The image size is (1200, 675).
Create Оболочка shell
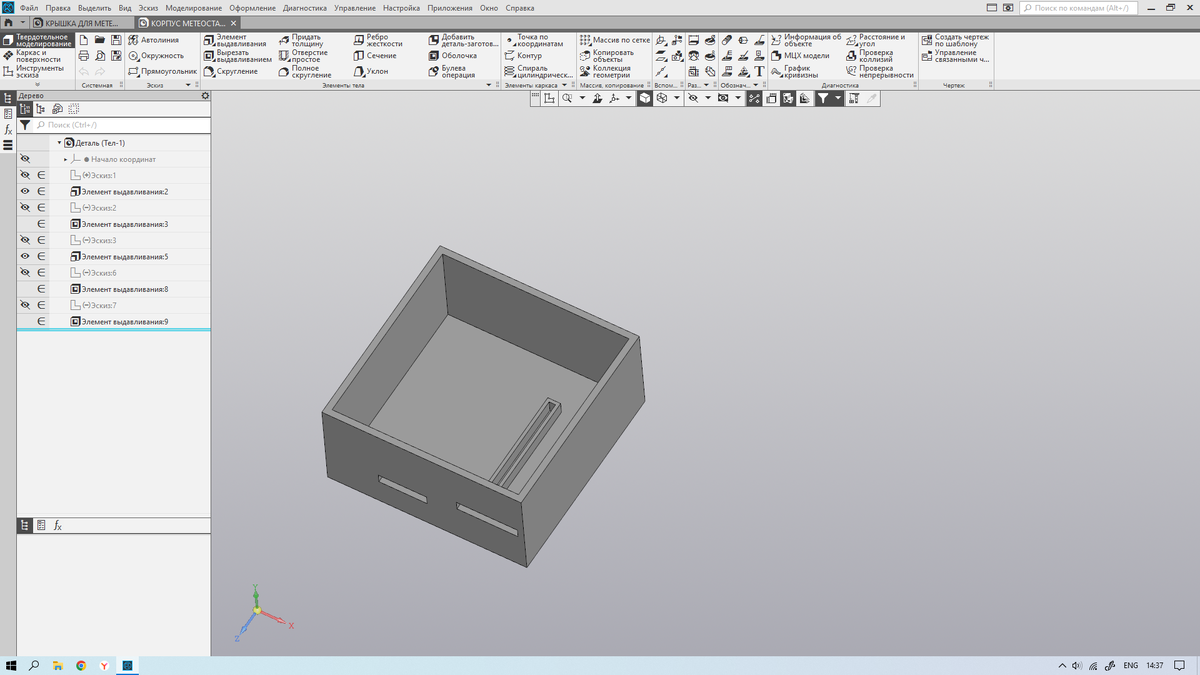[x=452, y=56]
